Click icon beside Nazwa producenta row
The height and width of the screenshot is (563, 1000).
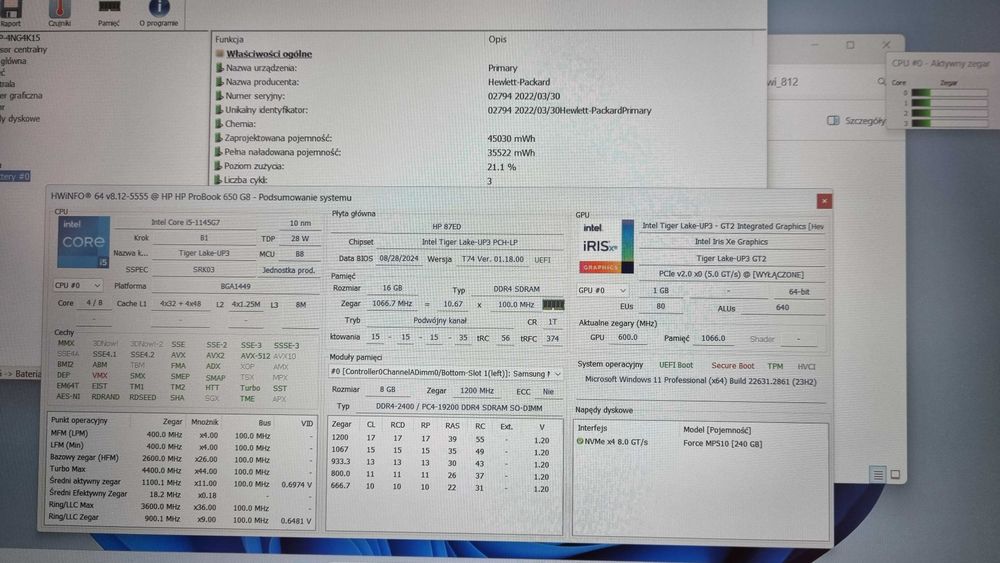(219, 82)
